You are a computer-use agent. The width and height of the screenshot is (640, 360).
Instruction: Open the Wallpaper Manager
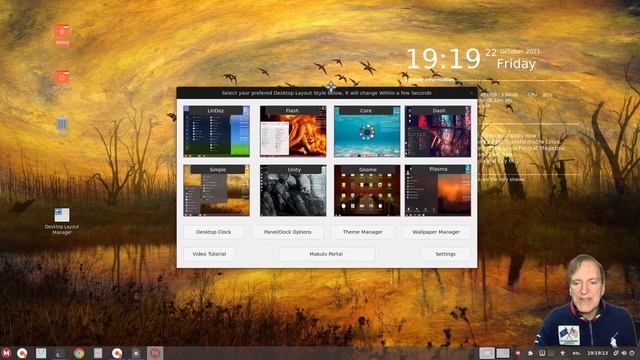(436, 232)
